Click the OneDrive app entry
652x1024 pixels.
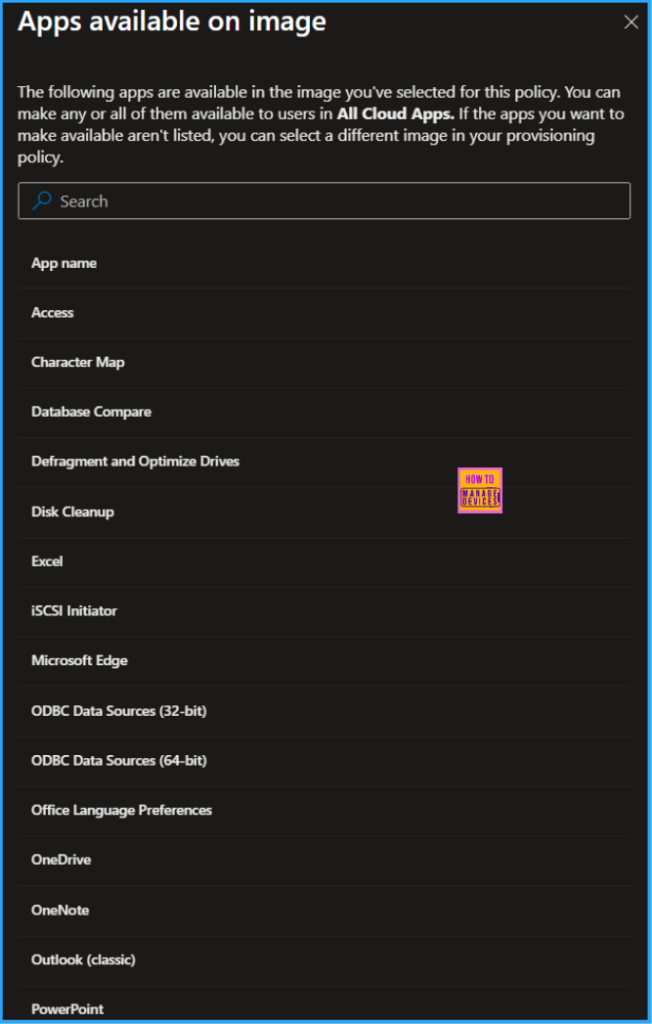click(60, 860)
